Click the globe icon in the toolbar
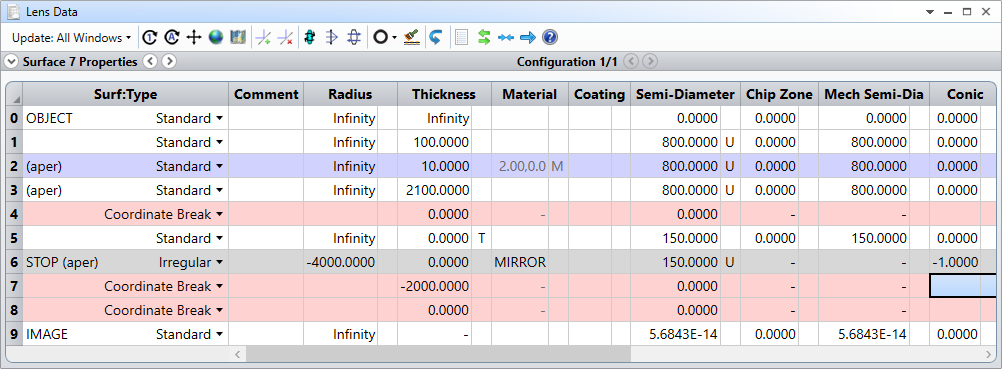1002x369 pixels. pyautogui.click(x=216, y=38)
